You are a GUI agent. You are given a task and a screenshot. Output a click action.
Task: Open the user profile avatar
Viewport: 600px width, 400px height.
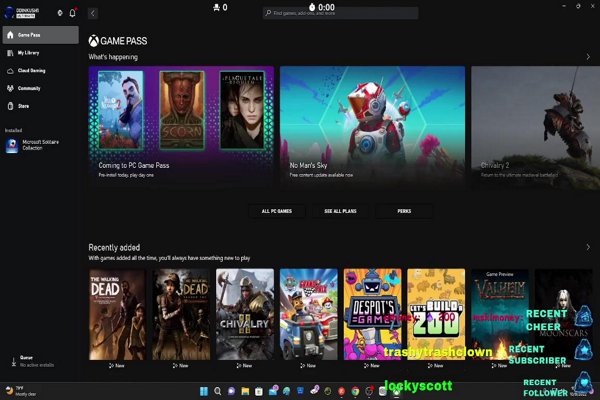click(8, 13)
